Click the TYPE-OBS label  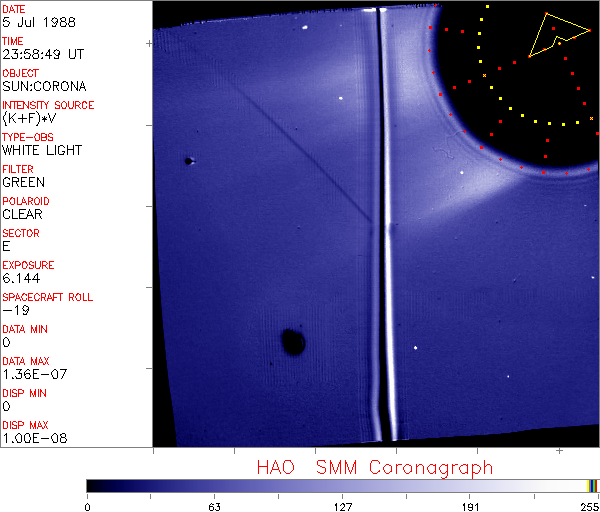click(28, 137)
